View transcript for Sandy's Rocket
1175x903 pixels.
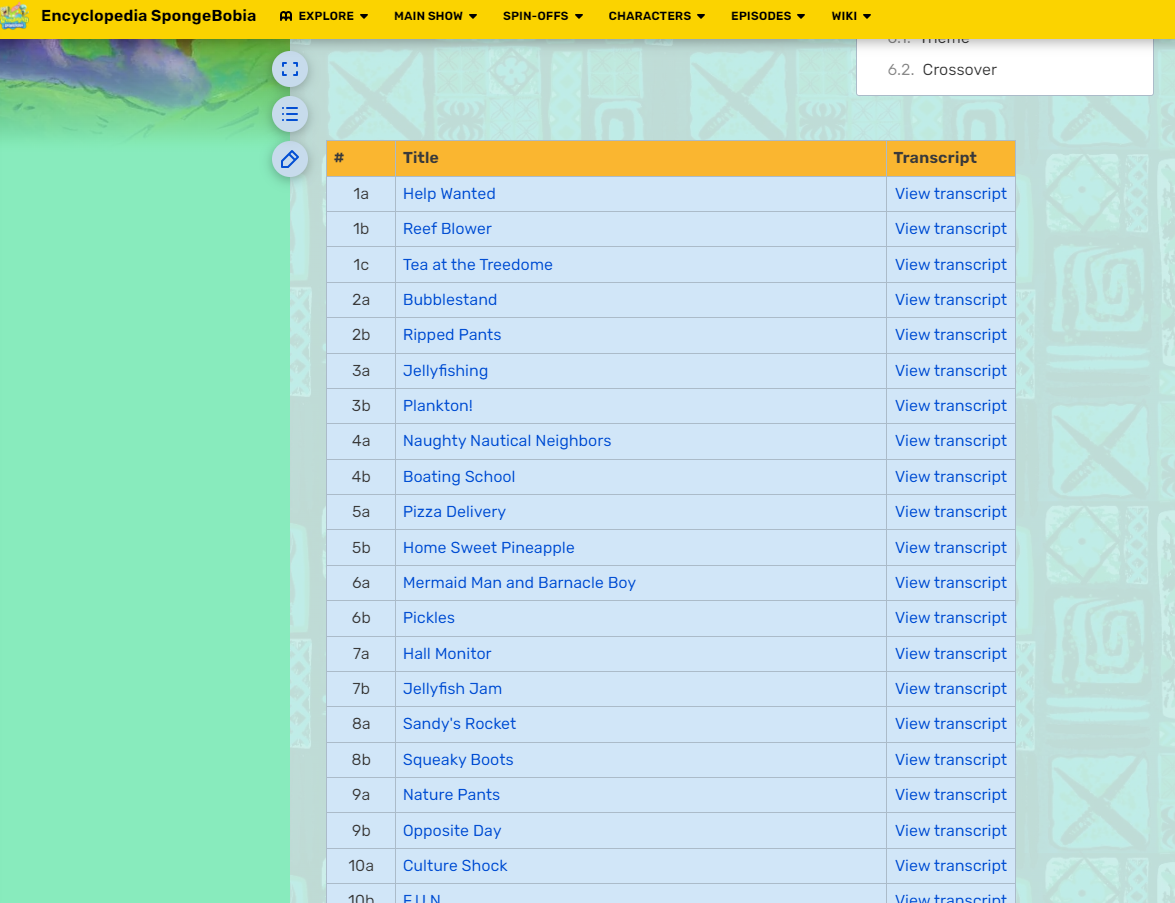[x=950, y=724]
